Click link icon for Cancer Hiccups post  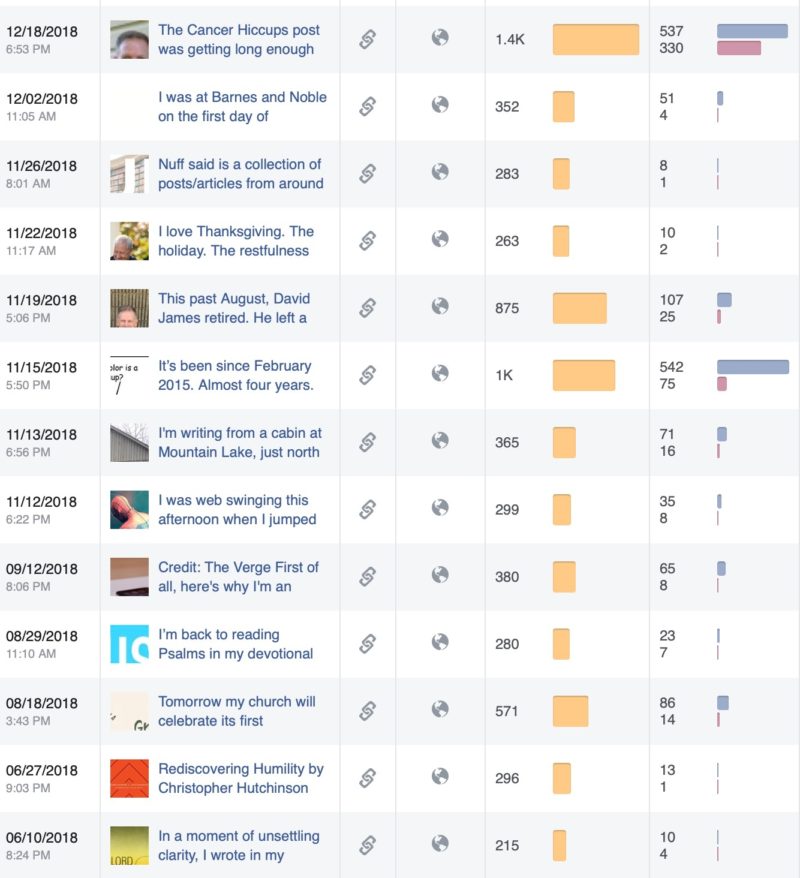coord(367,39)
